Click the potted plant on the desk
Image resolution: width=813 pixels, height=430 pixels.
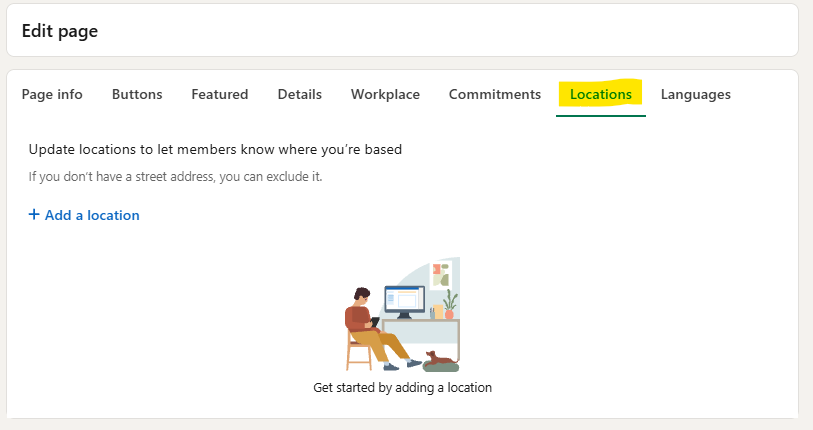(450, 304)
